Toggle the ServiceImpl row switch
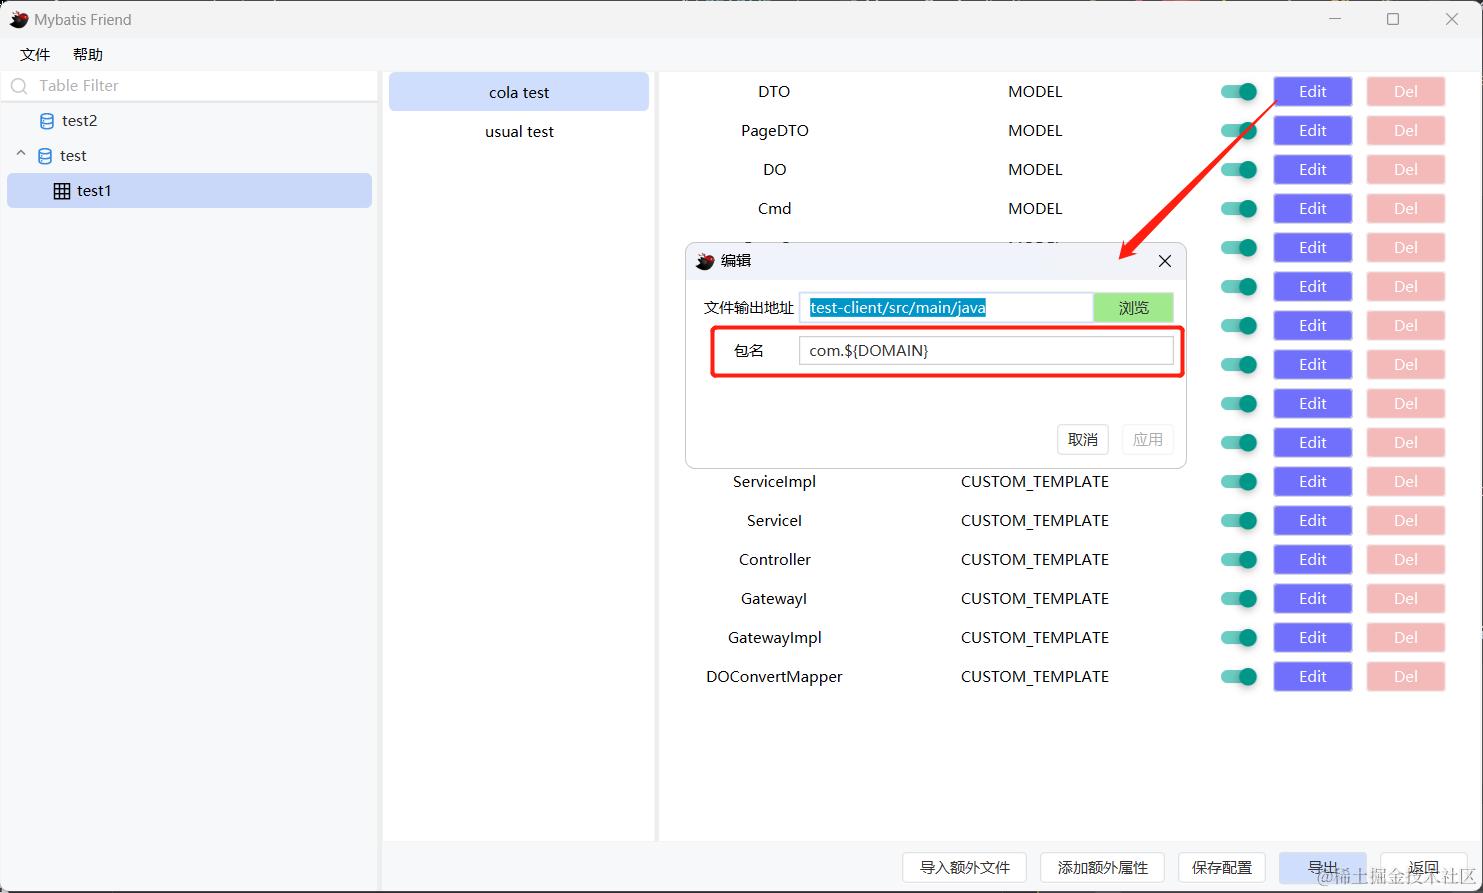The width and height of the screenshot is (1483, 893). (x=1239, y=482)
